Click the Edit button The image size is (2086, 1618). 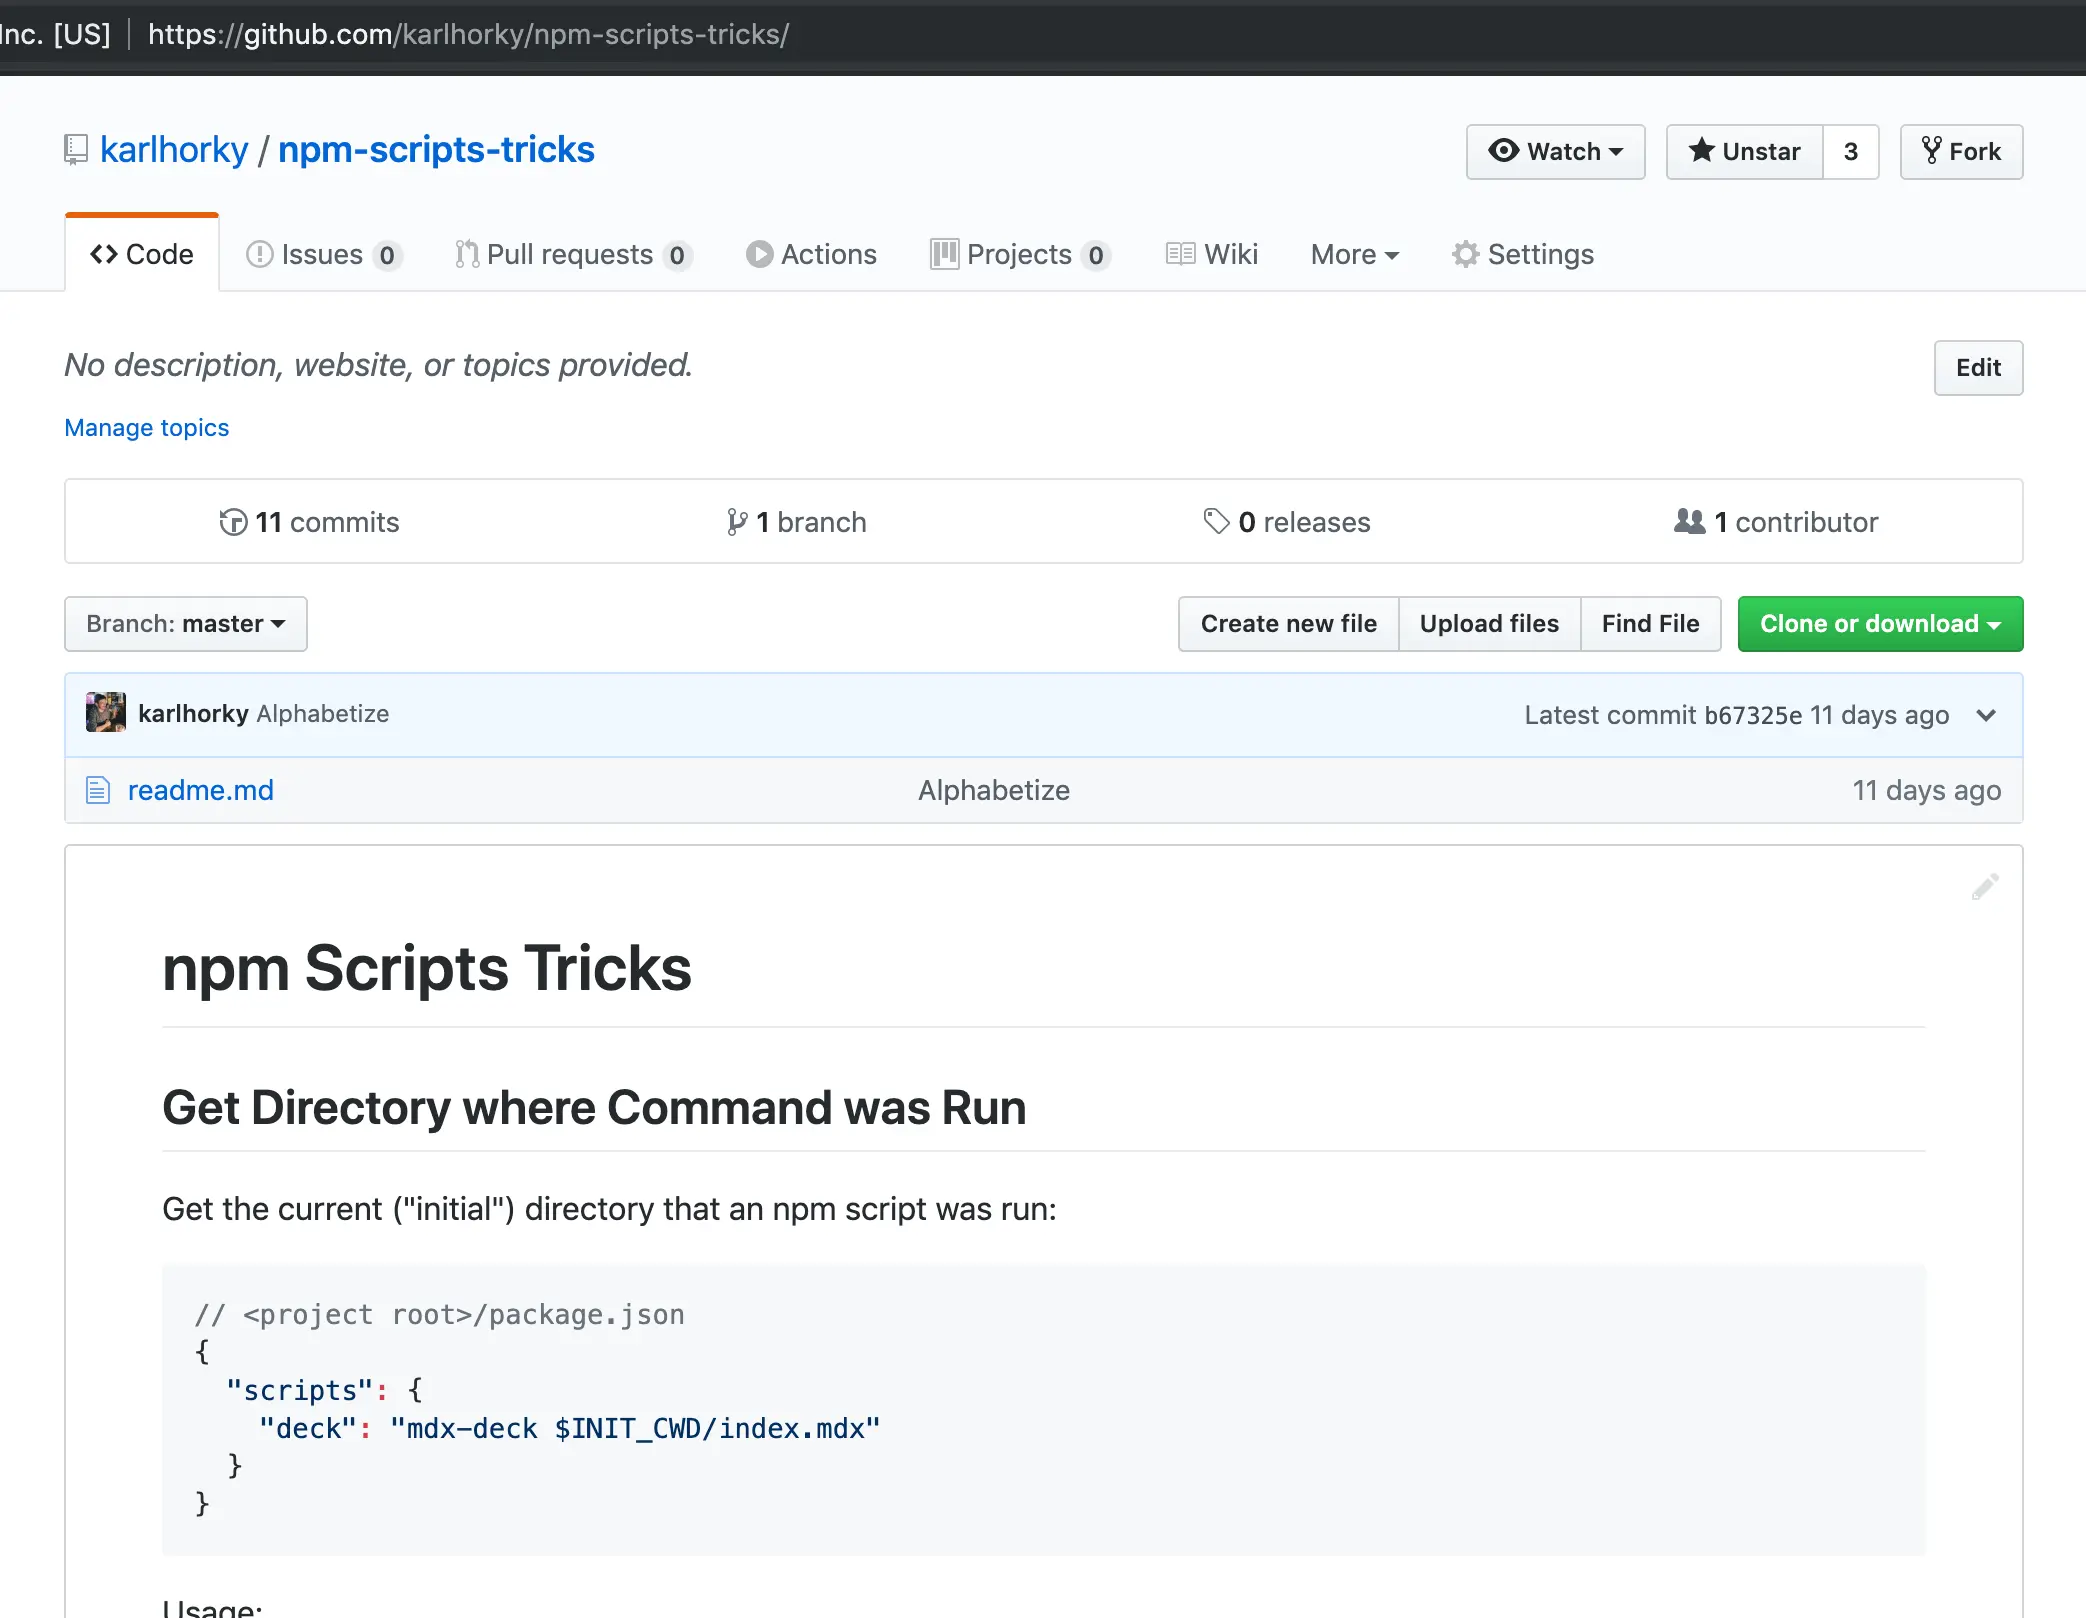click(1978, 367)
